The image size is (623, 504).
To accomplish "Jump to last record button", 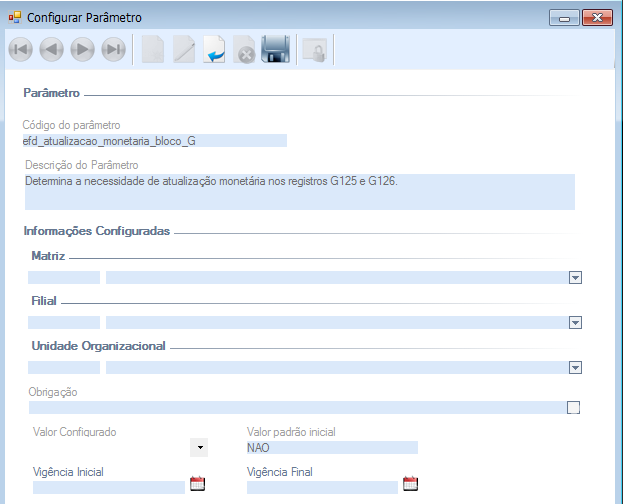I will 114,50.
